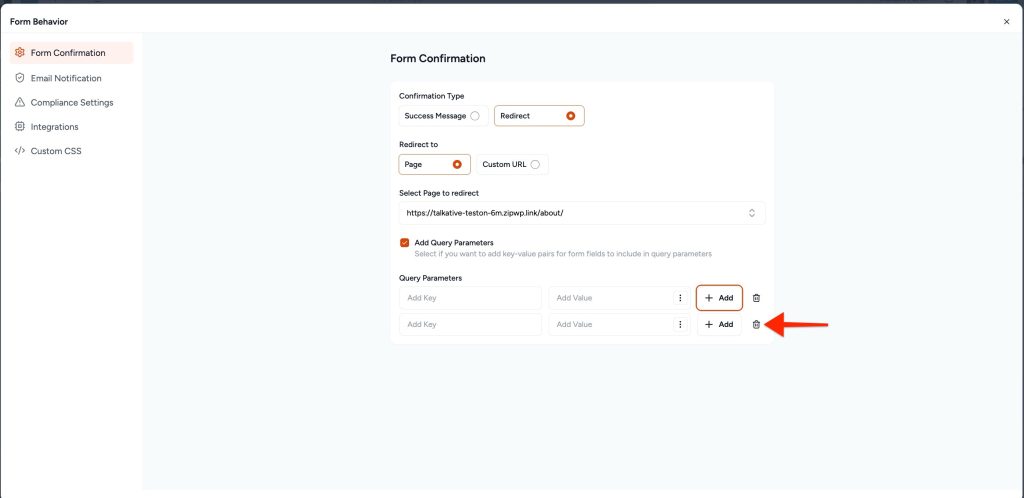Open three-dot menu in second Add Value field
Screen dimensions: 1024x498
[x=680, y=325]
